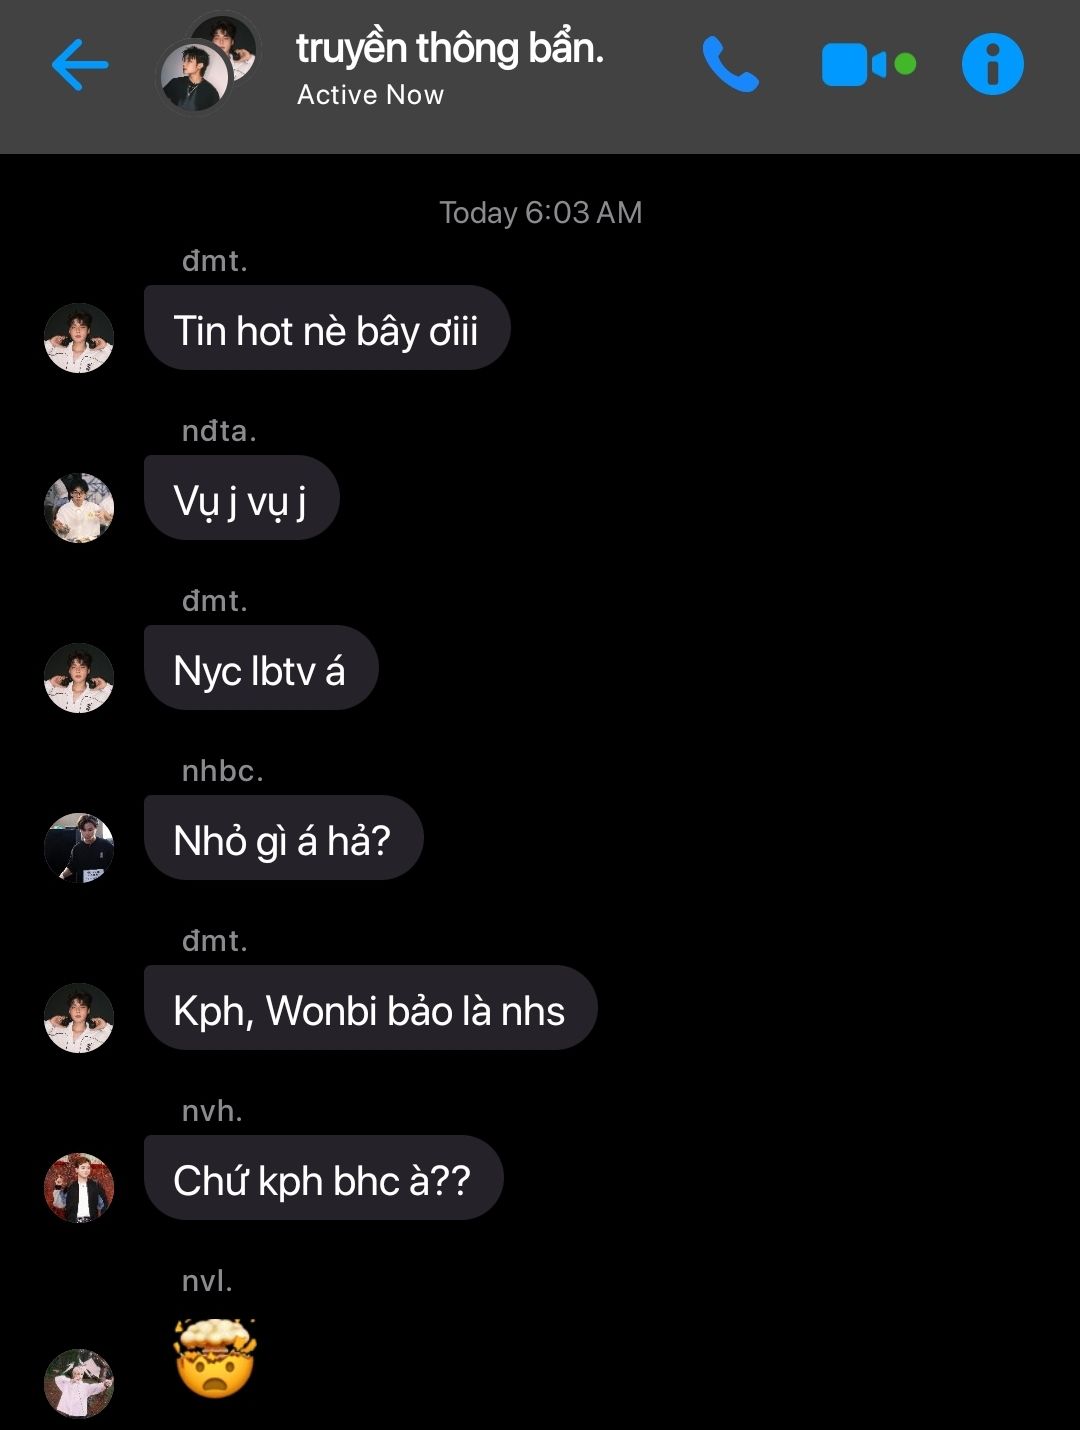Open nhbc.'s profile avatar

point(79,848)
